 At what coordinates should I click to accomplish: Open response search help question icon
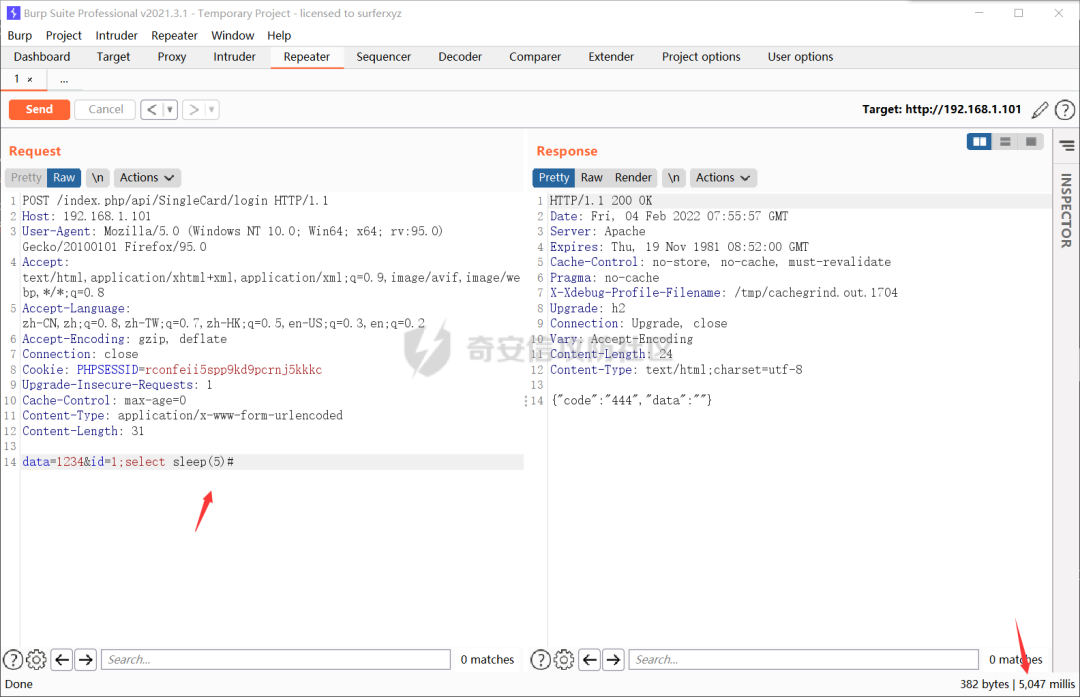541,660
